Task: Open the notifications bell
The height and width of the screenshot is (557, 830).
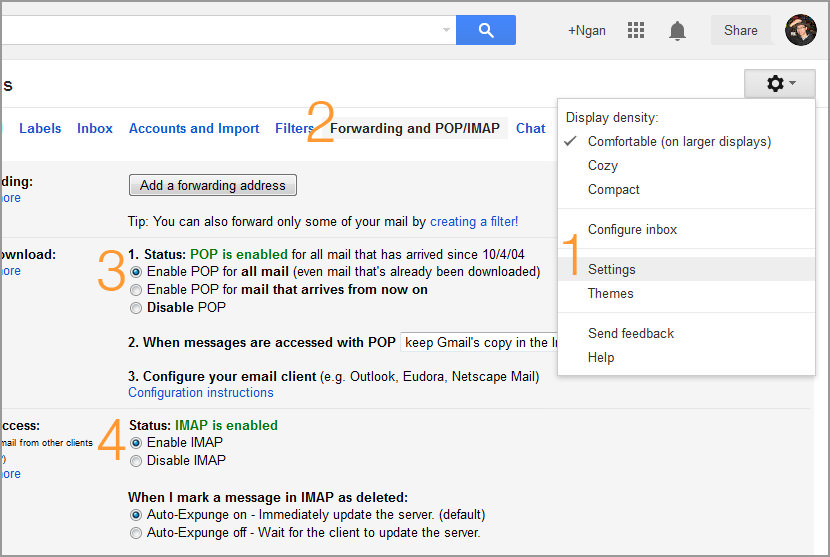Action: click(677, 31)
